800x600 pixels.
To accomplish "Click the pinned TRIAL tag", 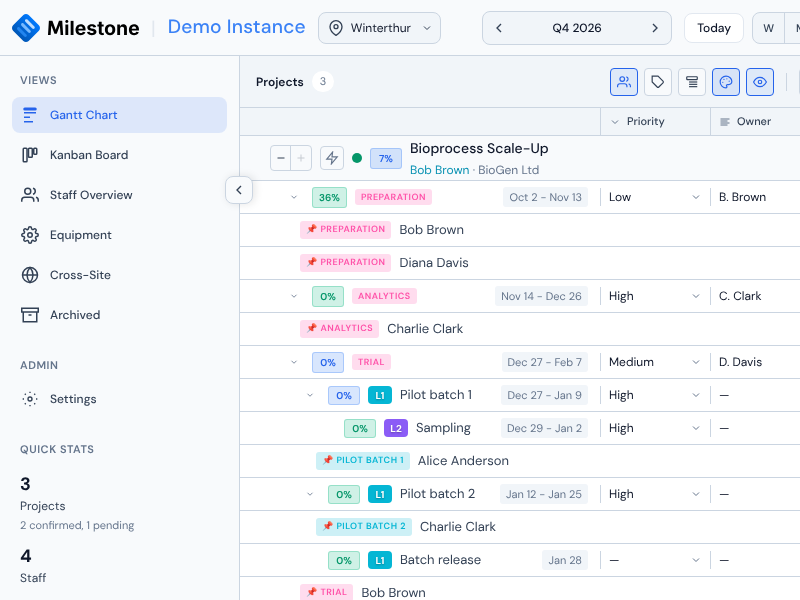I will (x=327, y=592).
